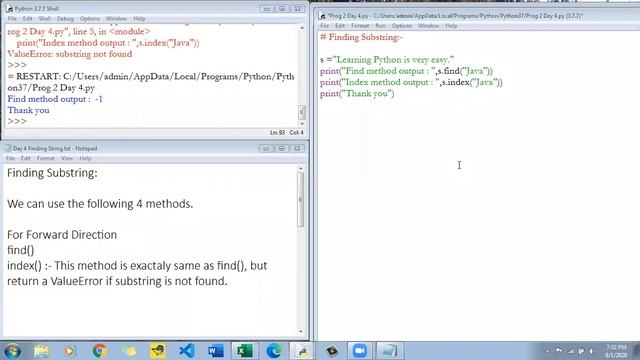640x360 pixels.
Task: Click Python Shell scrollbar down arrow
Action: tap(302, 124)
